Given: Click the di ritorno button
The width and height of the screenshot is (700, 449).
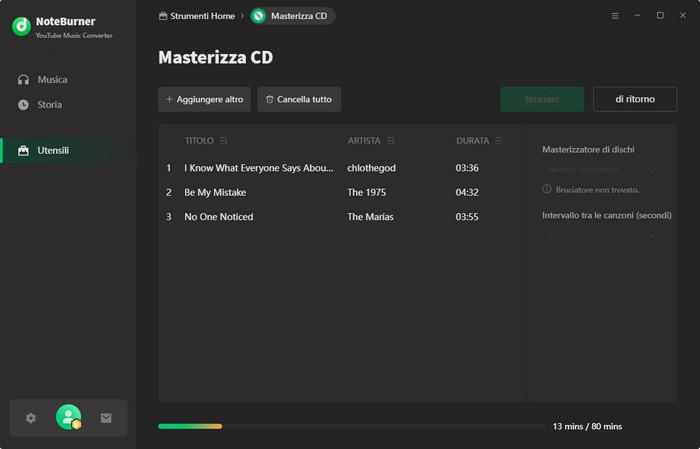Looking at the screenshot, I should 635,99.
